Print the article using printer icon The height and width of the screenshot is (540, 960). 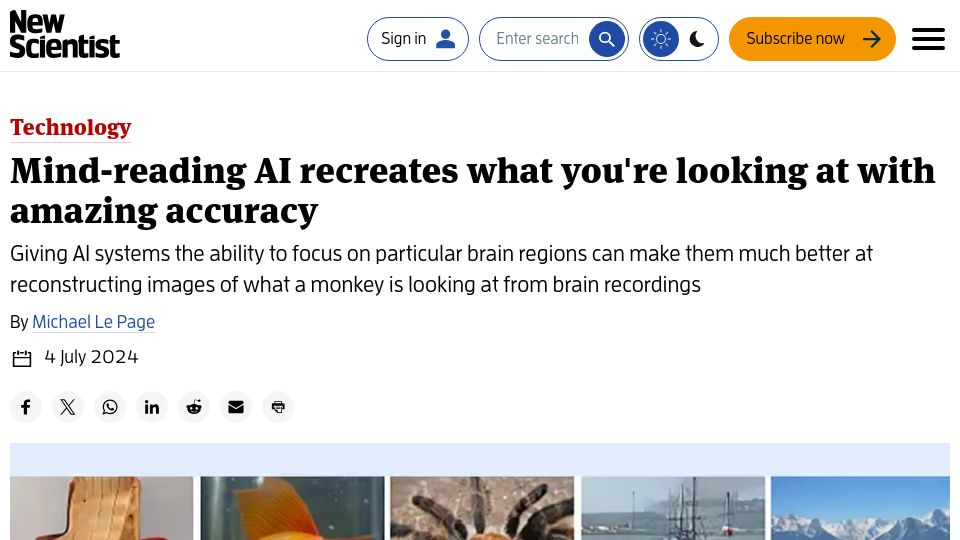(x=278, y=407)
